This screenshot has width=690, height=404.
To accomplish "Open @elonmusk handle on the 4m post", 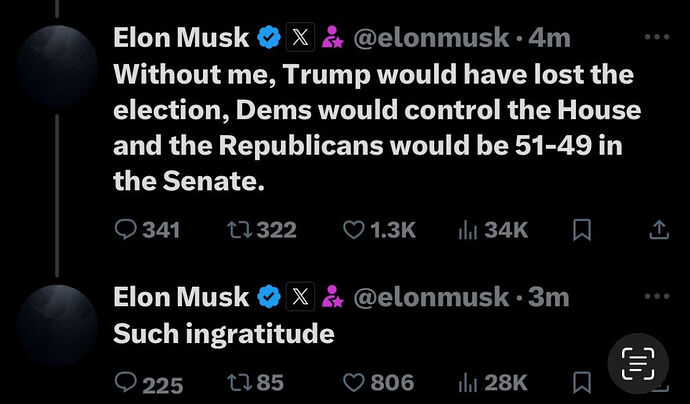I will point(431,38).
